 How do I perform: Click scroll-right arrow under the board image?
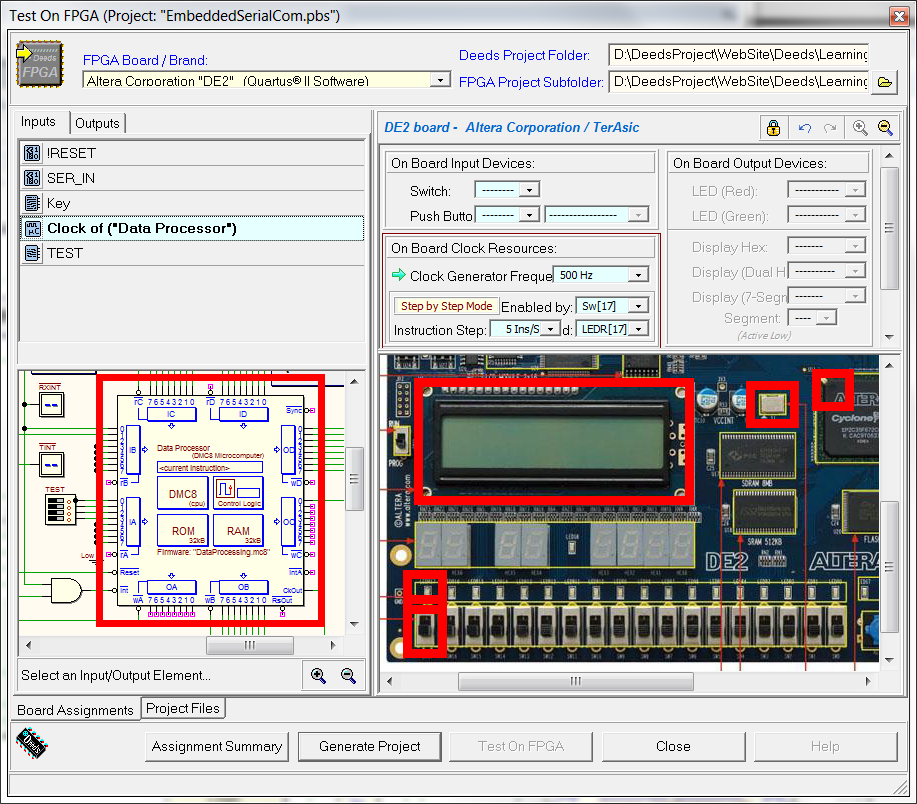[x=868, y=681]
